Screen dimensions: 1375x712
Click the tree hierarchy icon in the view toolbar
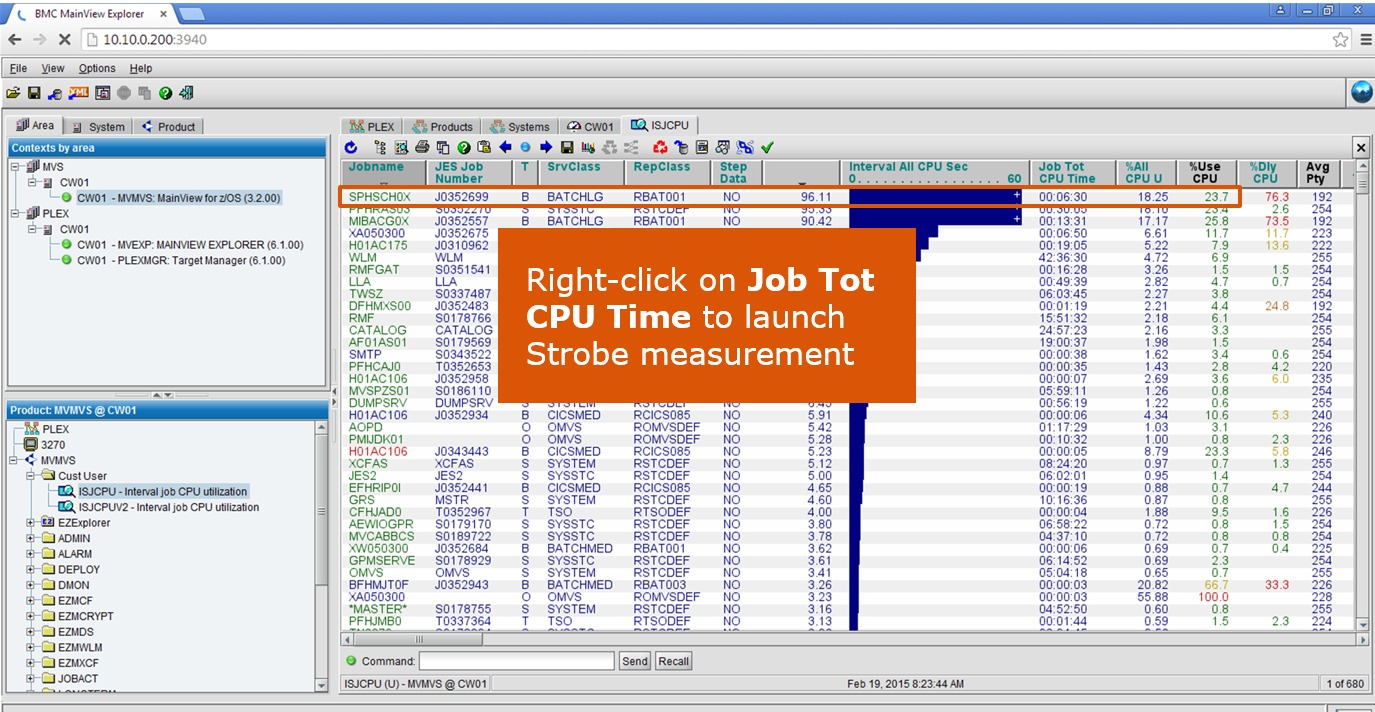[x=380, y=147]
